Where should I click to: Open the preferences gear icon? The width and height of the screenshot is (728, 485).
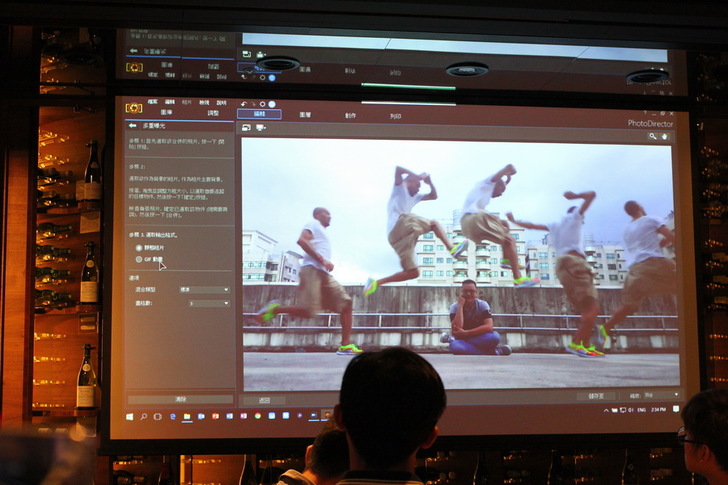coord(262,104)
